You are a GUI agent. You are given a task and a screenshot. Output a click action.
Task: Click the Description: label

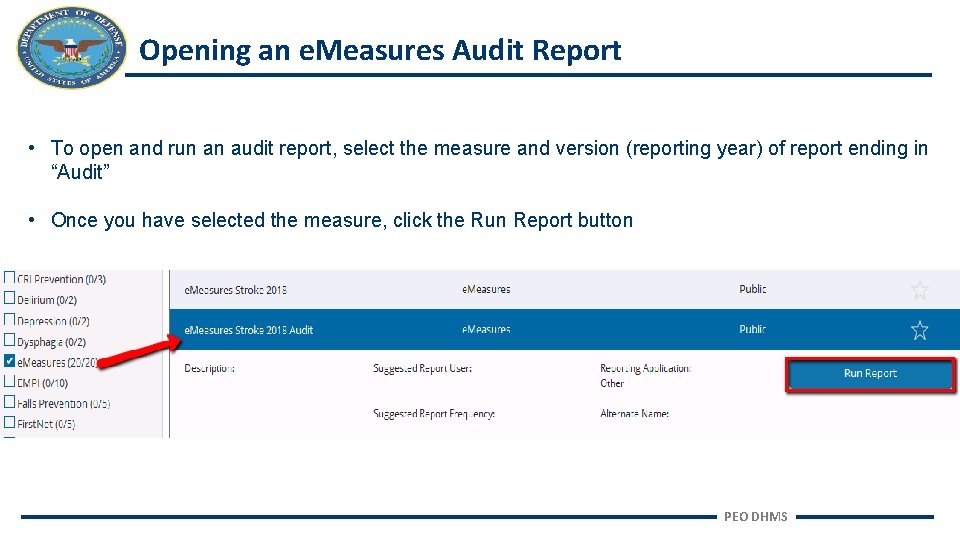click(x=209, y=369)
